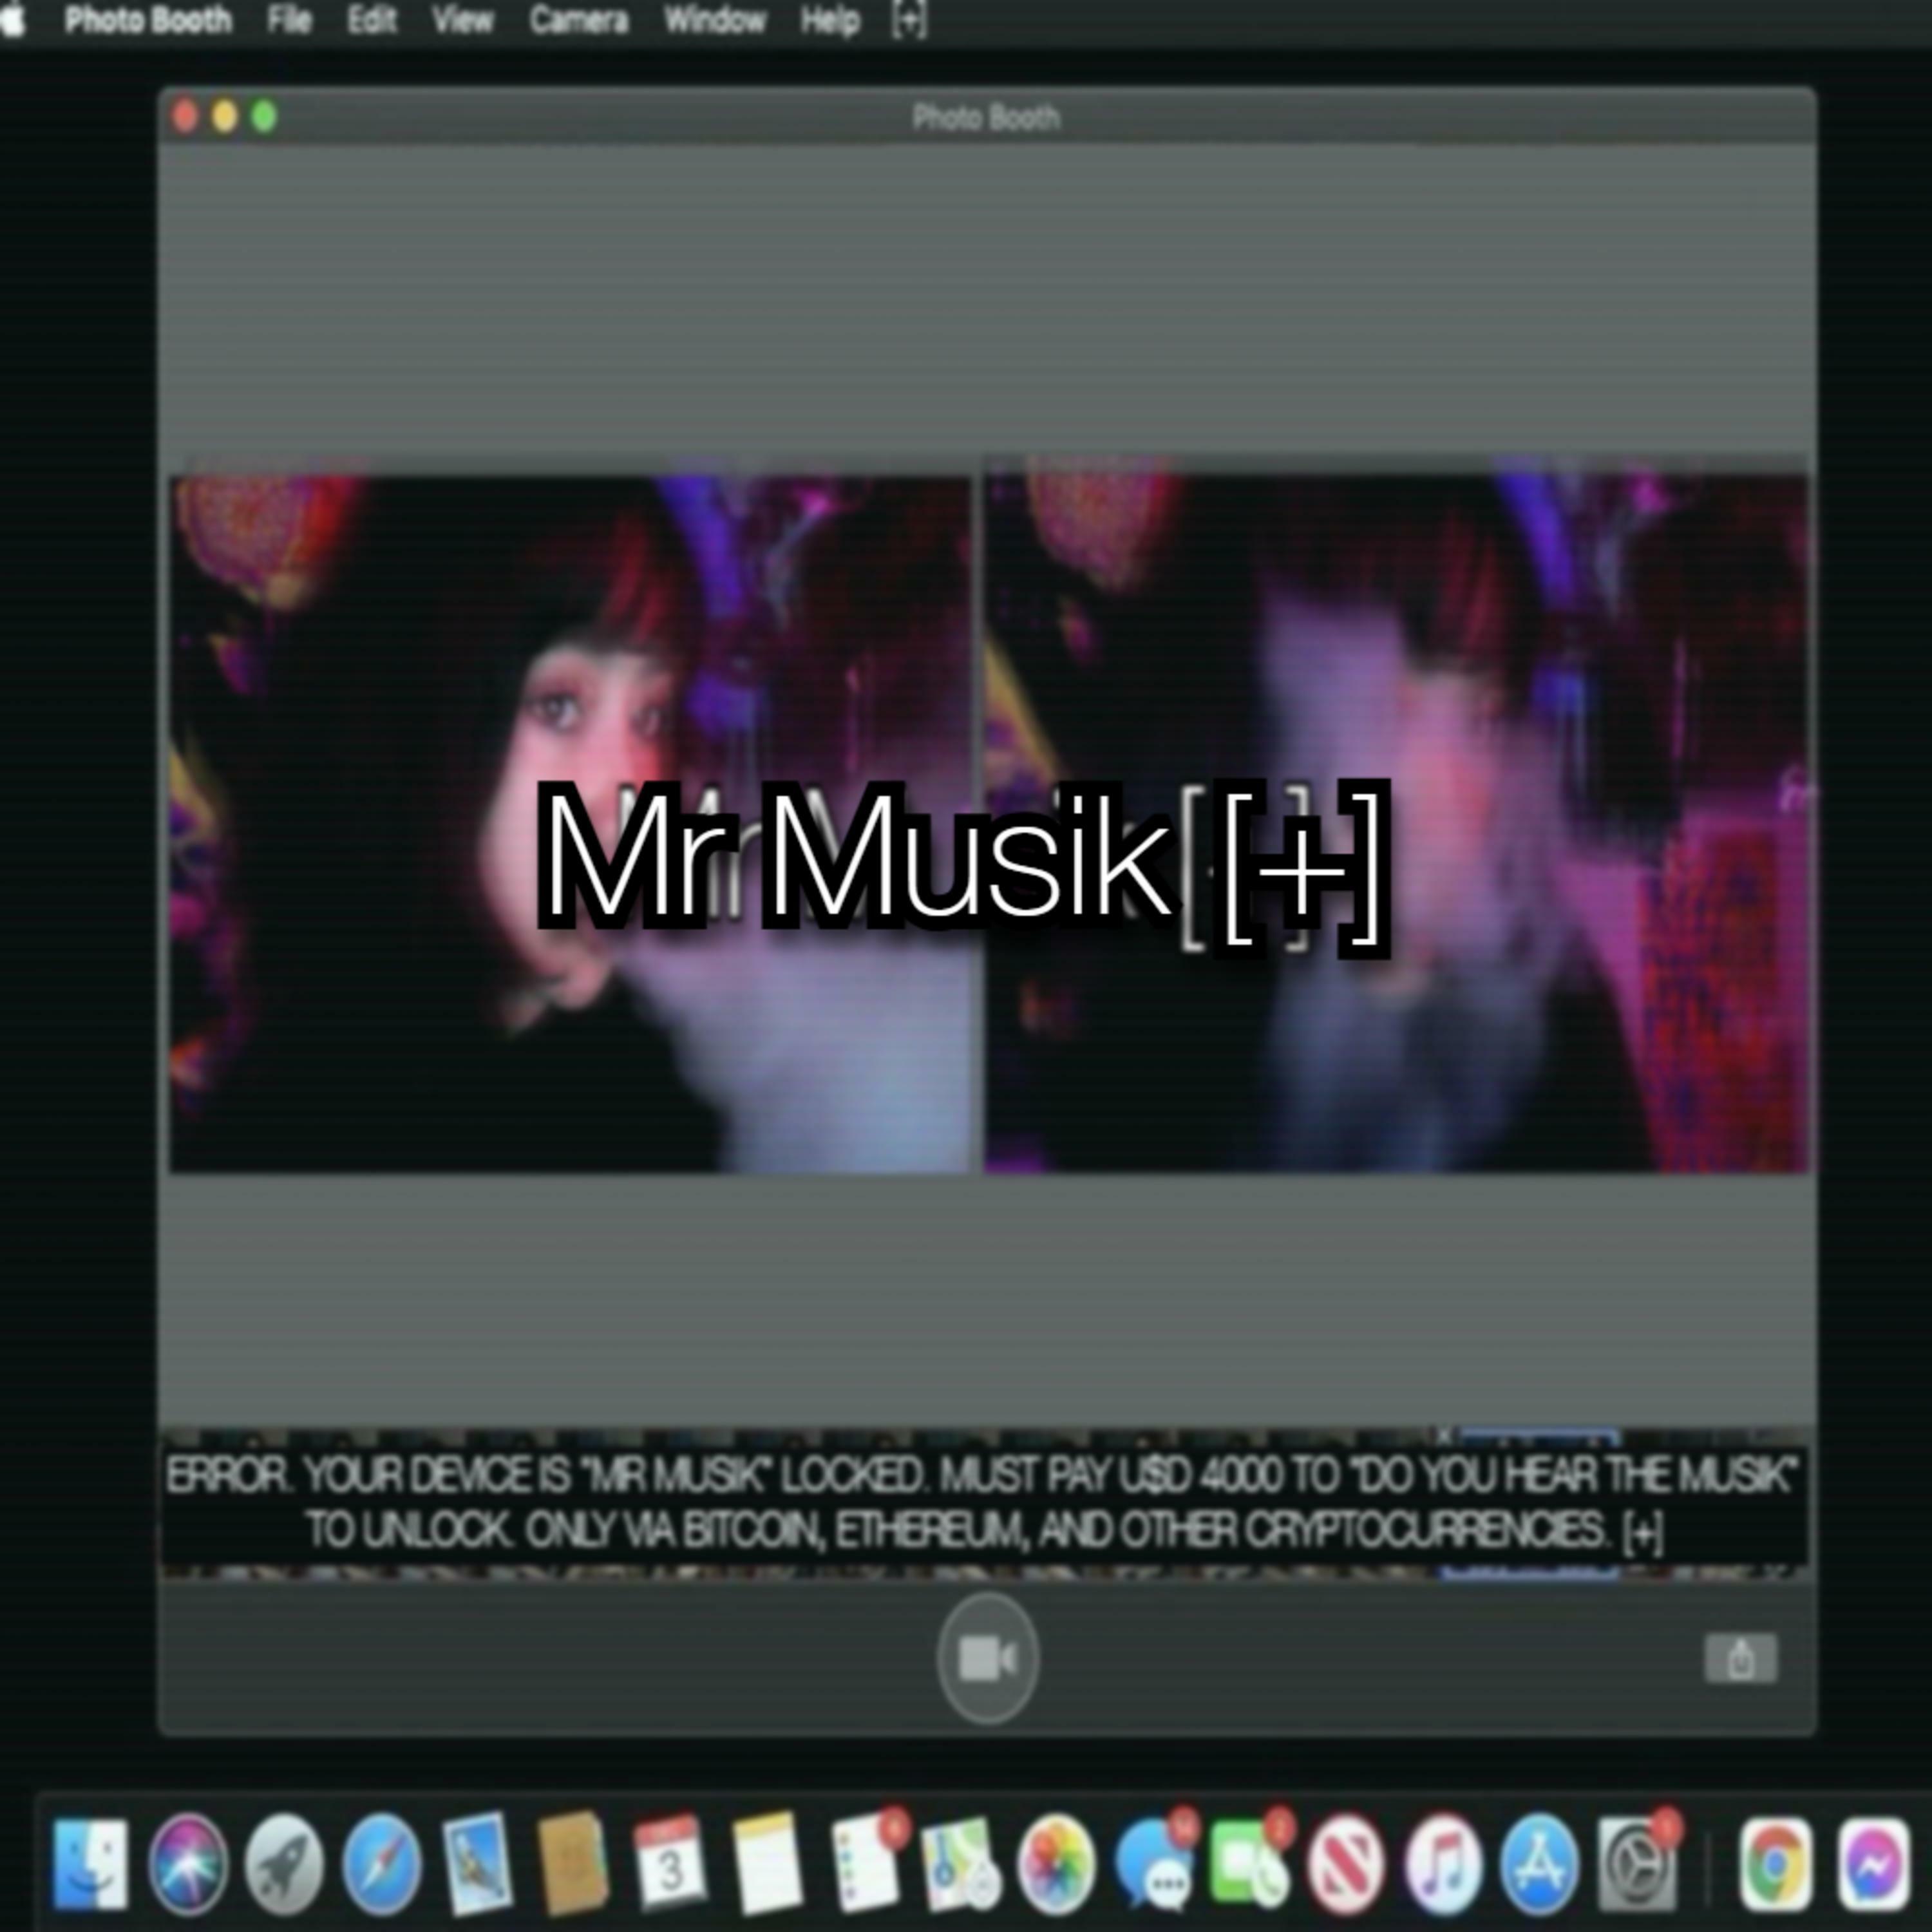Click the share icon in Photo Booth
The width and height of the screenshot is (1932, 1932).
pyautogui.click(x=1740, y=1659)
